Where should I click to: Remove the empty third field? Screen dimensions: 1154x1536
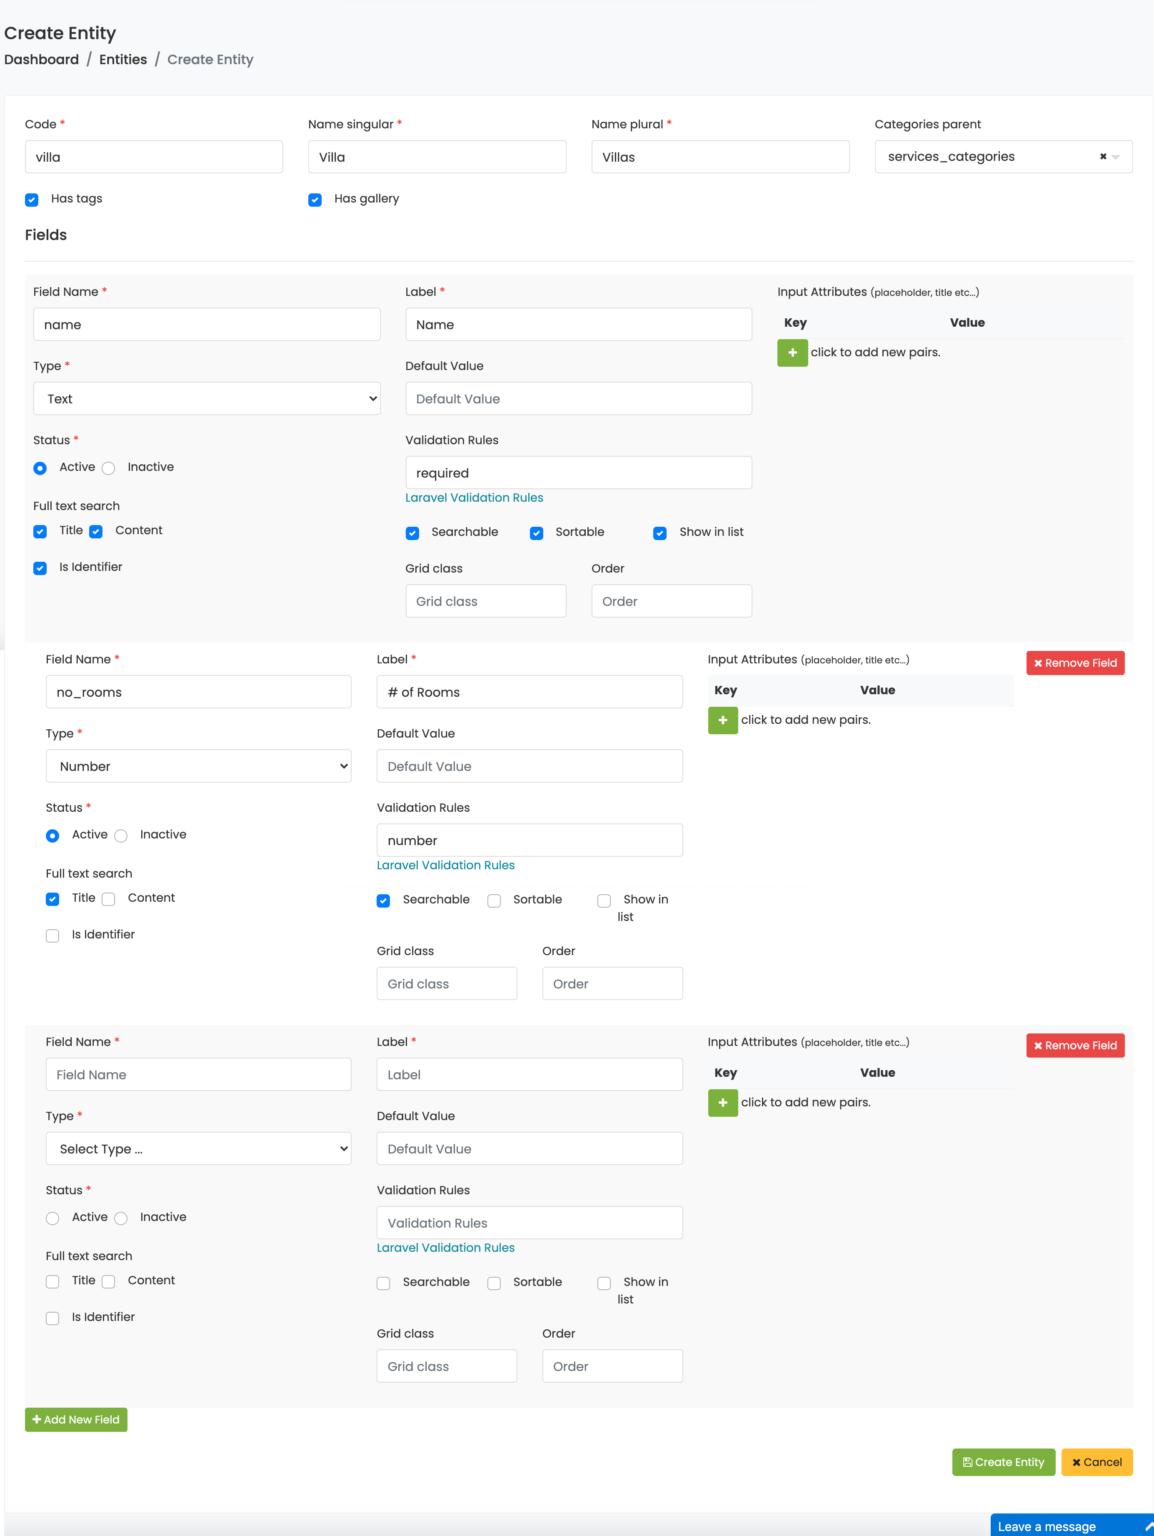tap(1075, 1045)
